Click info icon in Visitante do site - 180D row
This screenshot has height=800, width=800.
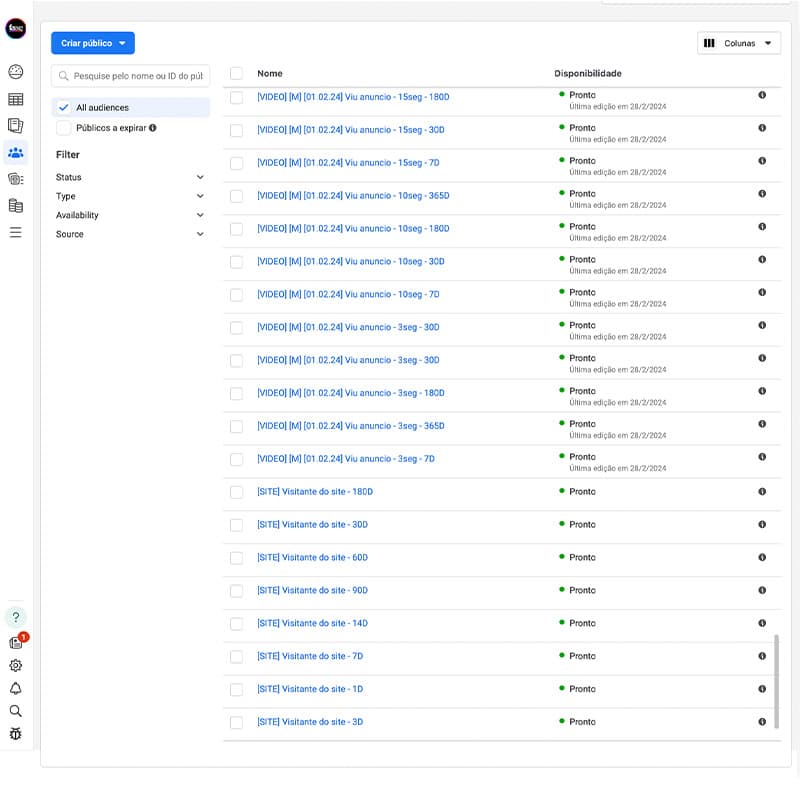[762, 491]
